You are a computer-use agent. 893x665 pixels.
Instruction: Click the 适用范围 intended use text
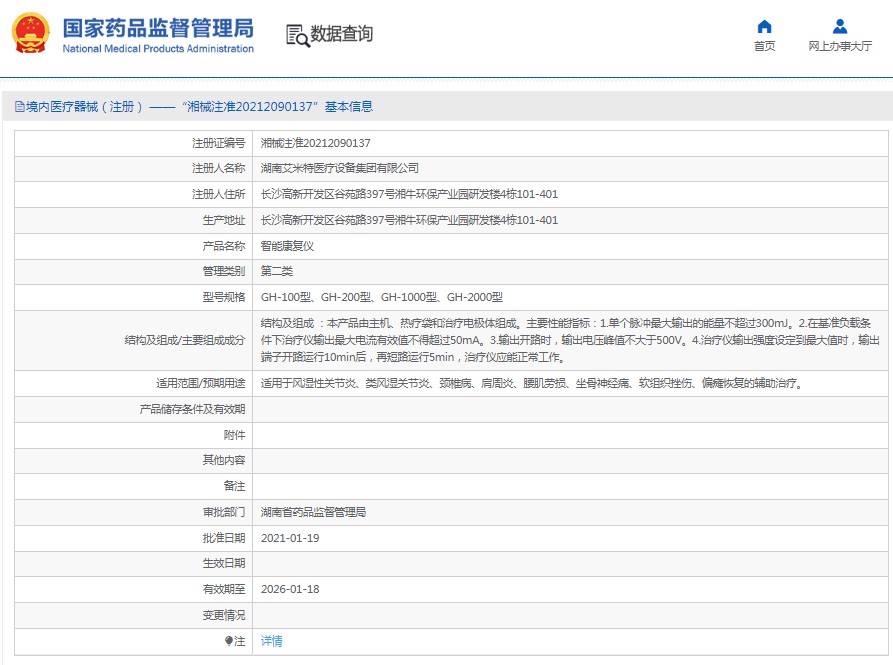[x=532, y=383]
